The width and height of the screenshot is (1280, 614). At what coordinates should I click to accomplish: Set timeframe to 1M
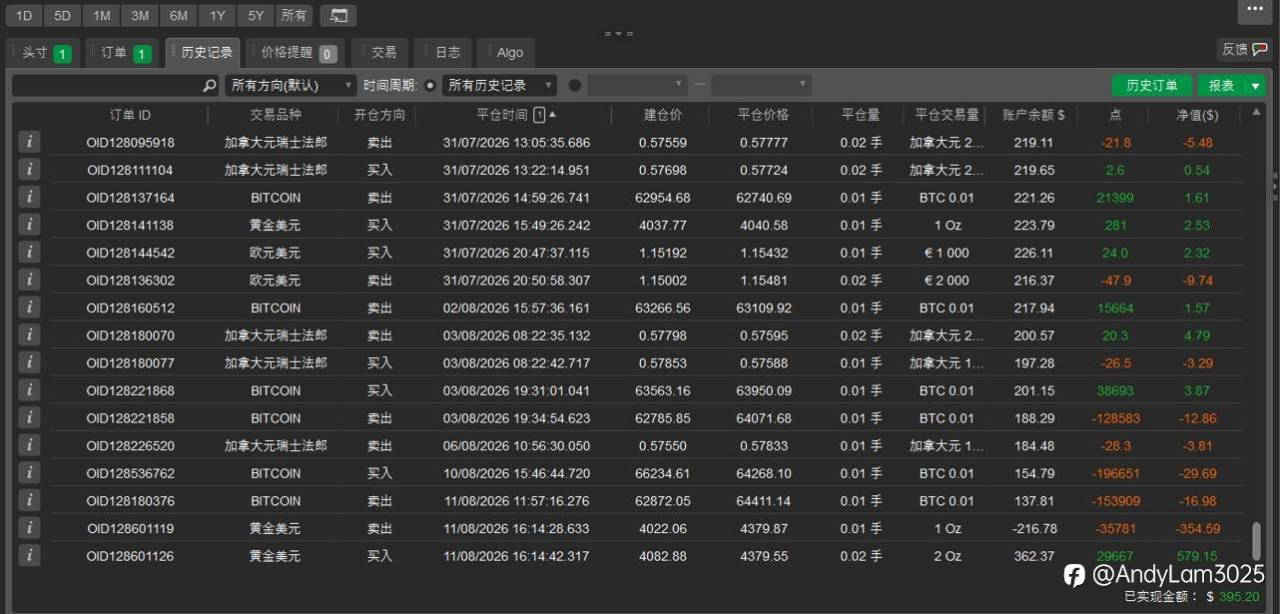[101, 15]
